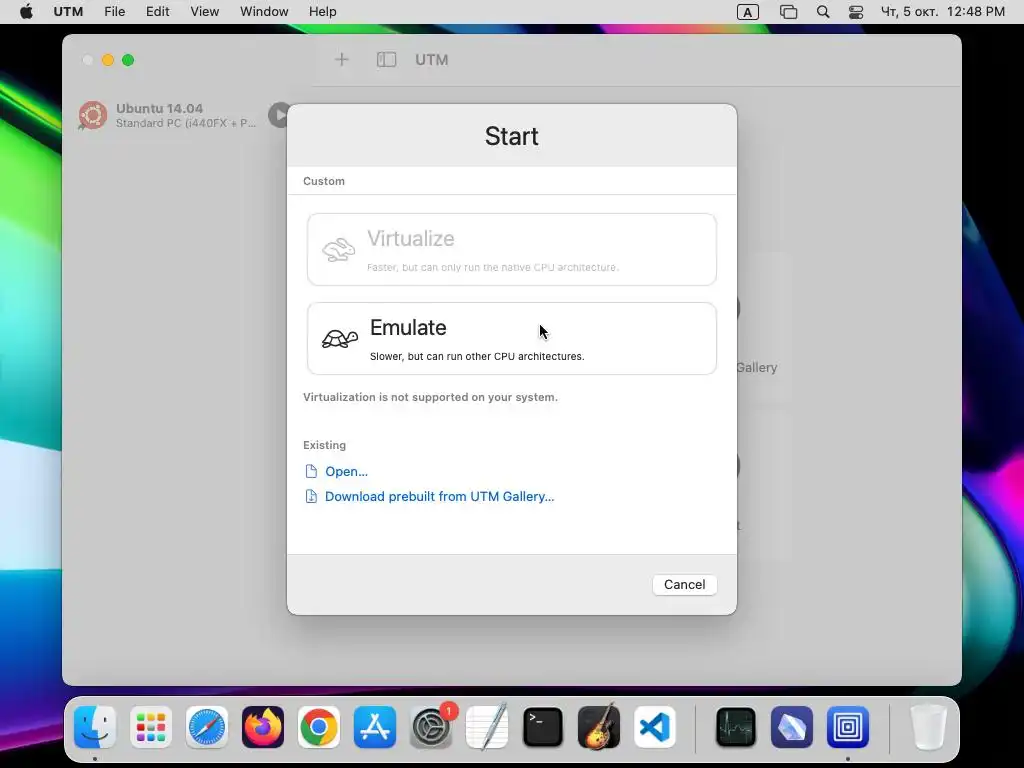Click the yellow minimize button of UTM window
Image resolution: width=1024 pixels, height=768 pixels.
[108, 60]
